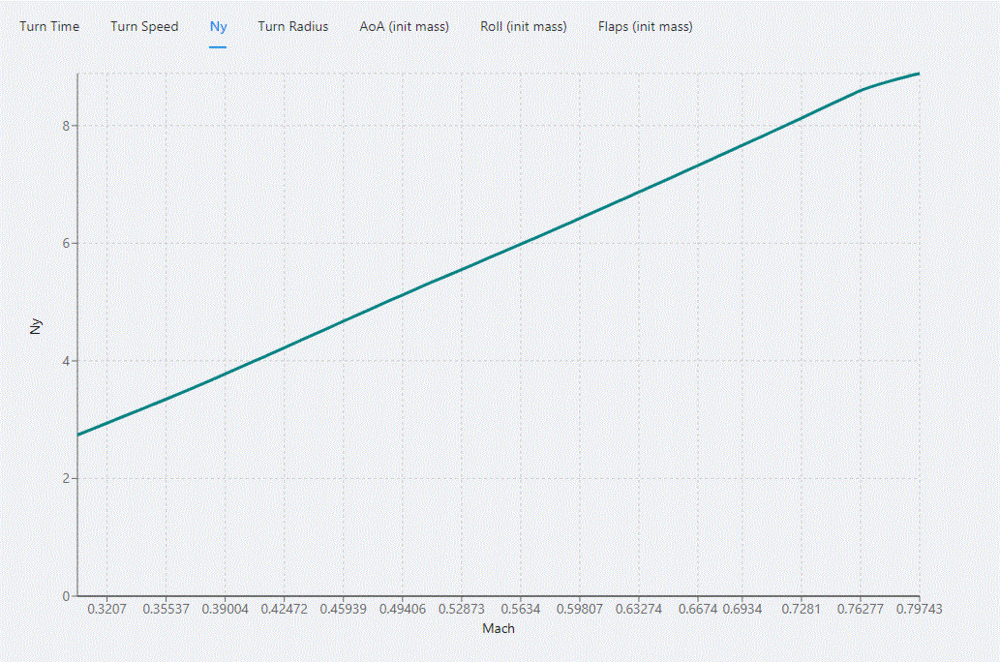1000x662 pixels.
Task: Click the 0.76277 Mach tick label
Action: tap(860, 608)
